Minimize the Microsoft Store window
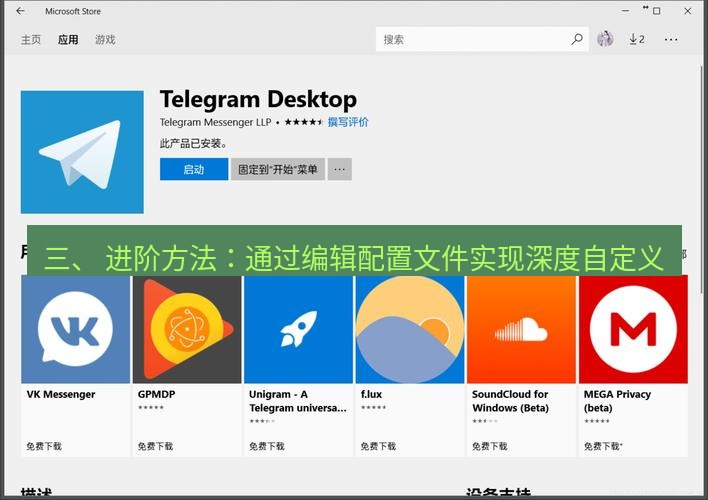 625,11
